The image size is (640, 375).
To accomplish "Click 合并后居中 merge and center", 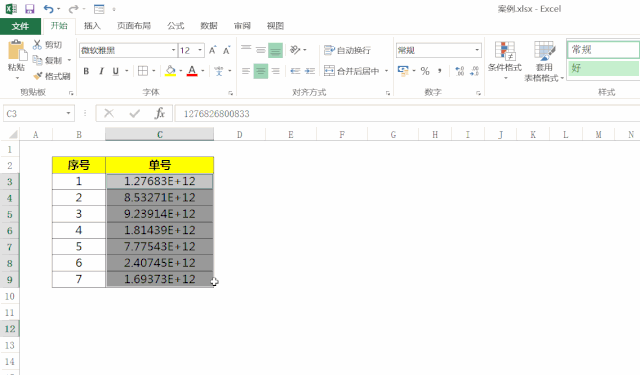I will click(x=351, y=71).
